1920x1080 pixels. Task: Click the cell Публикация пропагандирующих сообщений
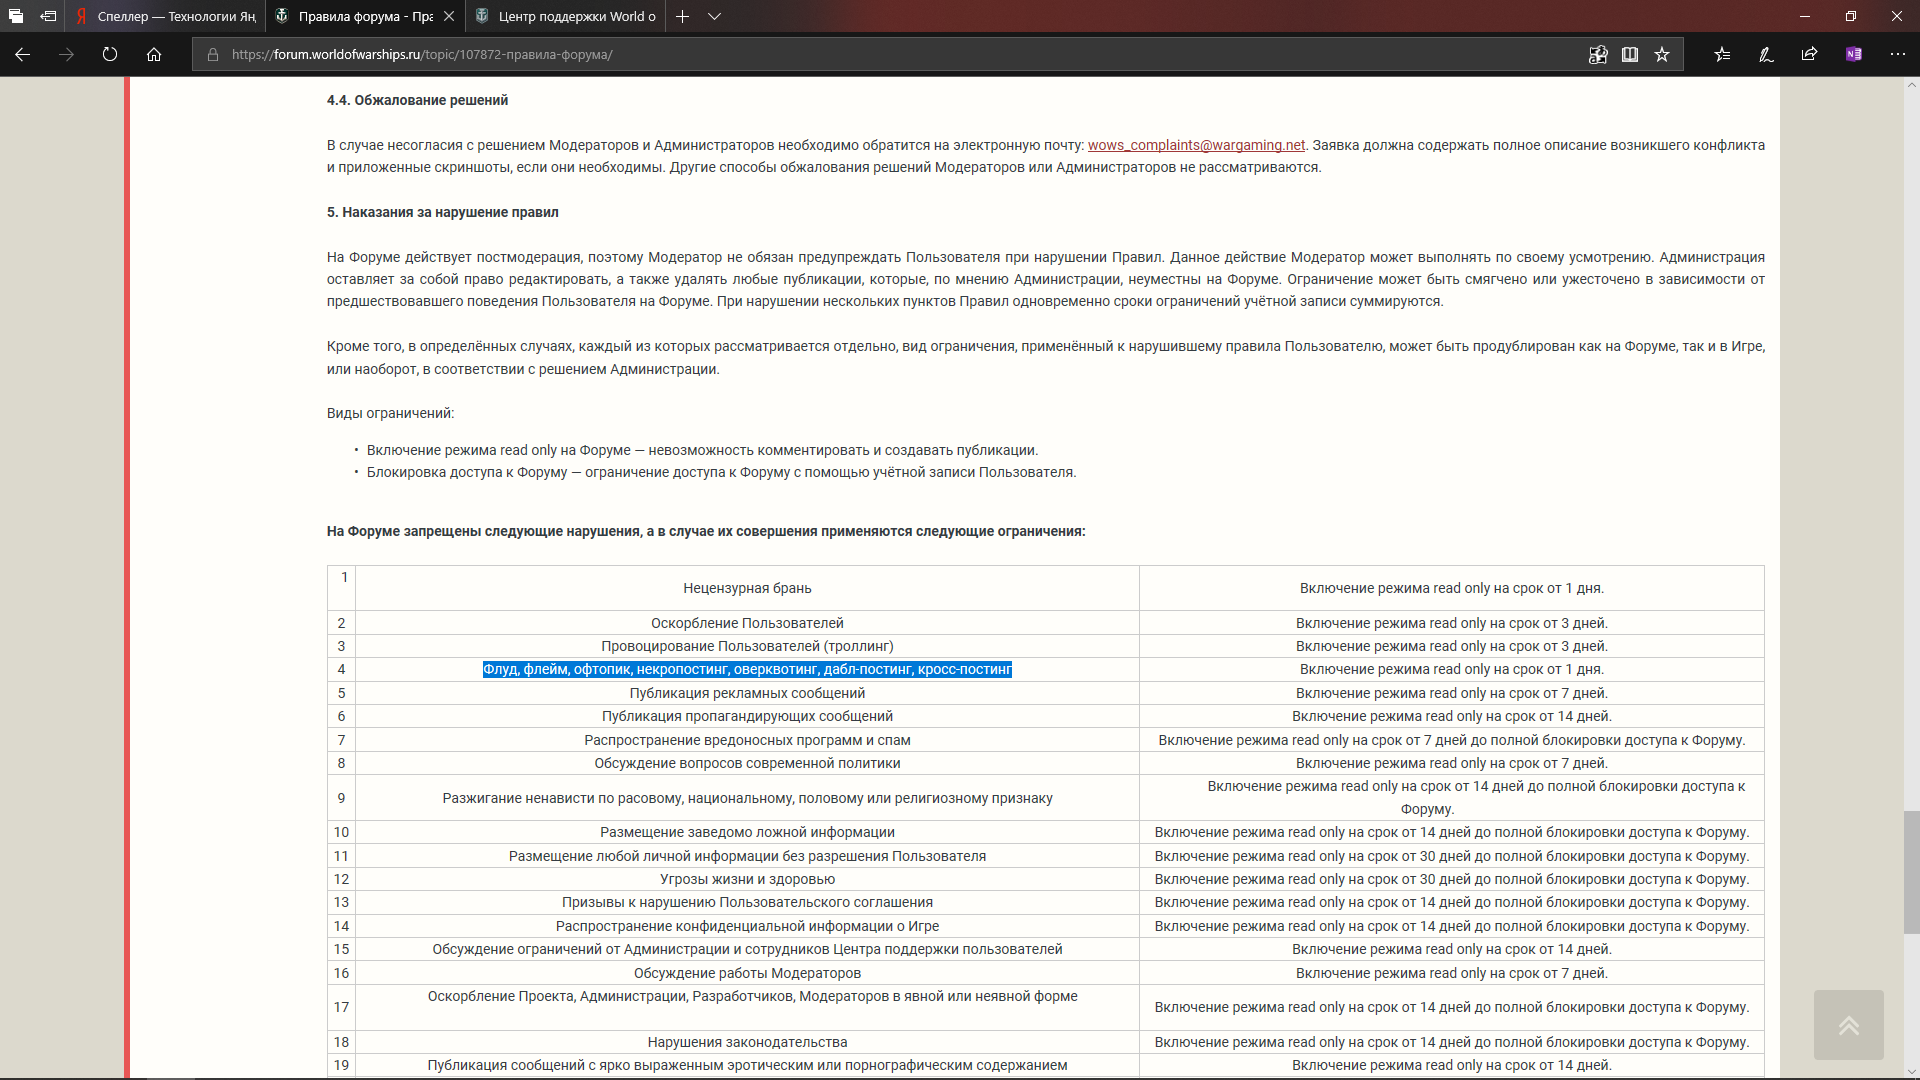tap(747, 716)
